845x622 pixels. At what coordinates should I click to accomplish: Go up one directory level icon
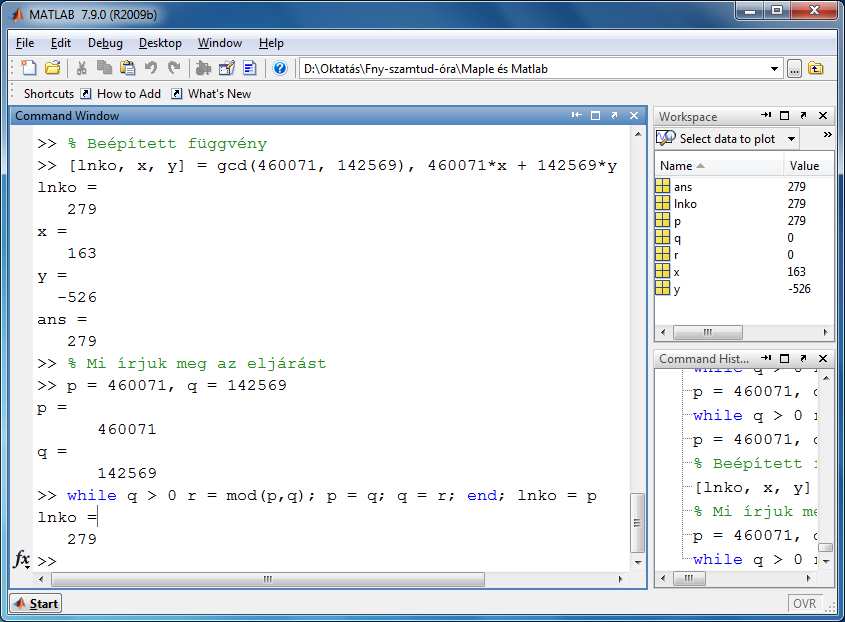[x=815, y=68]
